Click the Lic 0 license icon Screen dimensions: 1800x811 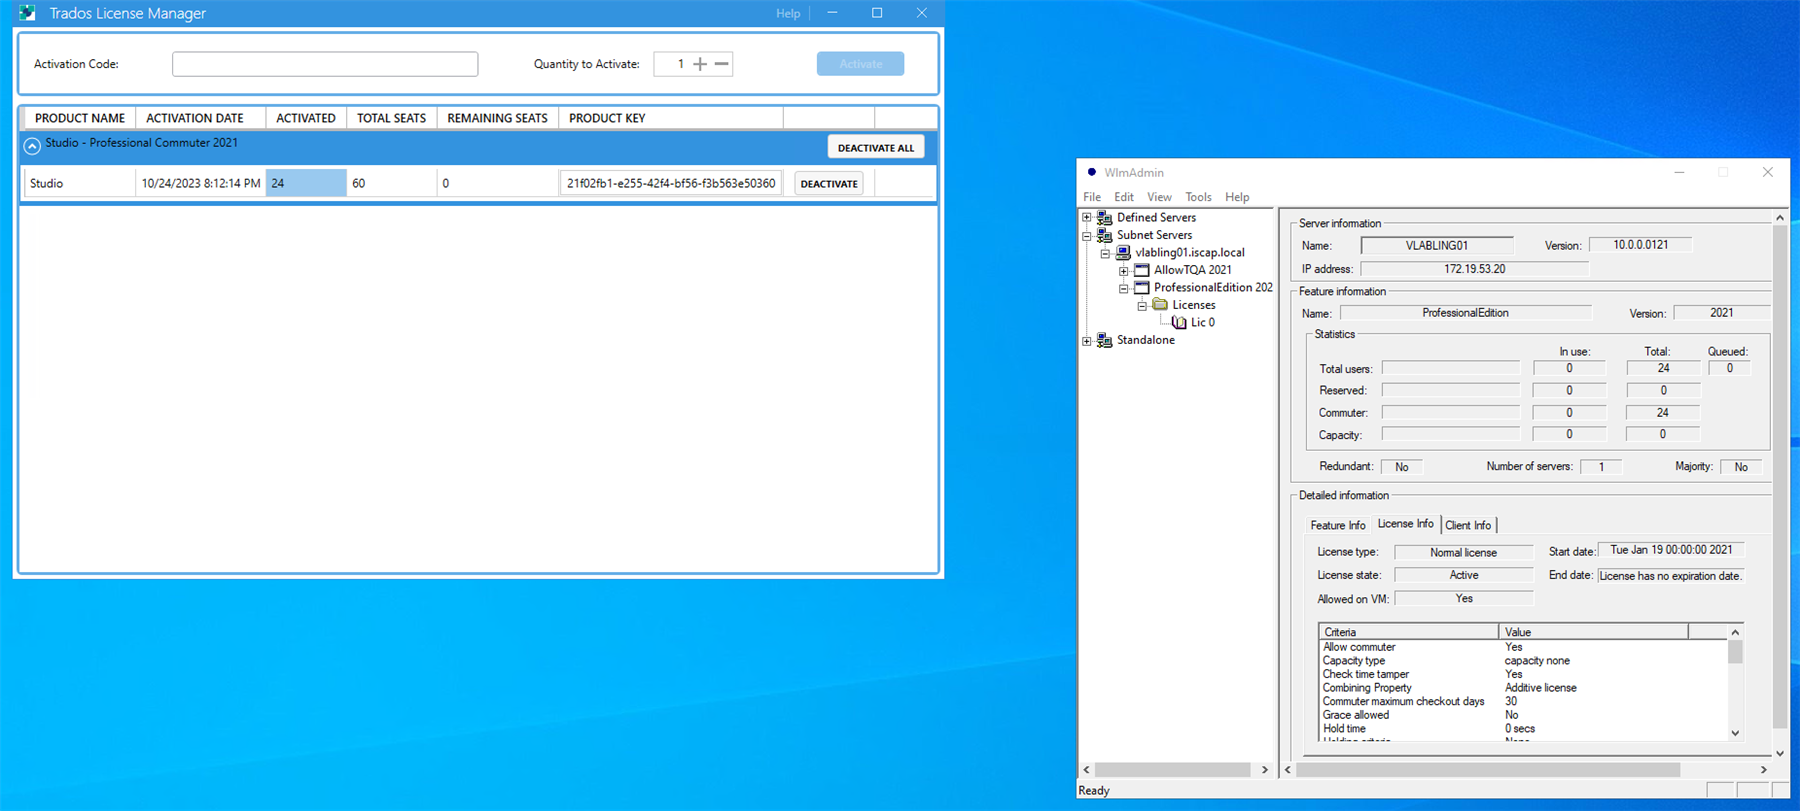1179,322
